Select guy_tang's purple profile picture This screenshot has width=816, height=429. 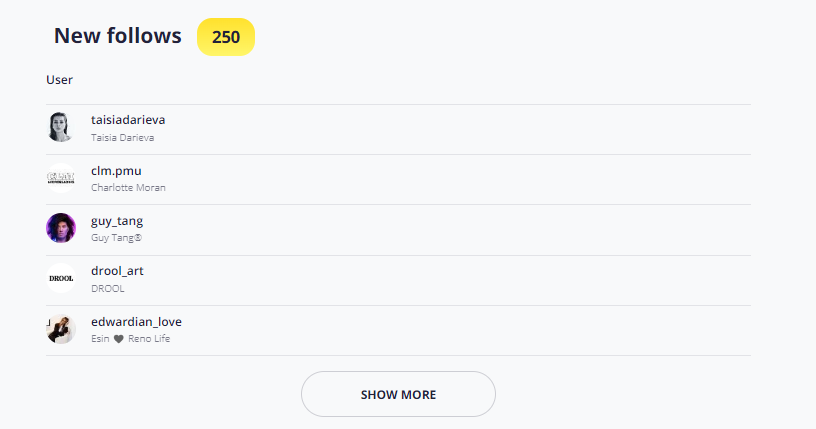pyautogui.click(x=61, y=228)
